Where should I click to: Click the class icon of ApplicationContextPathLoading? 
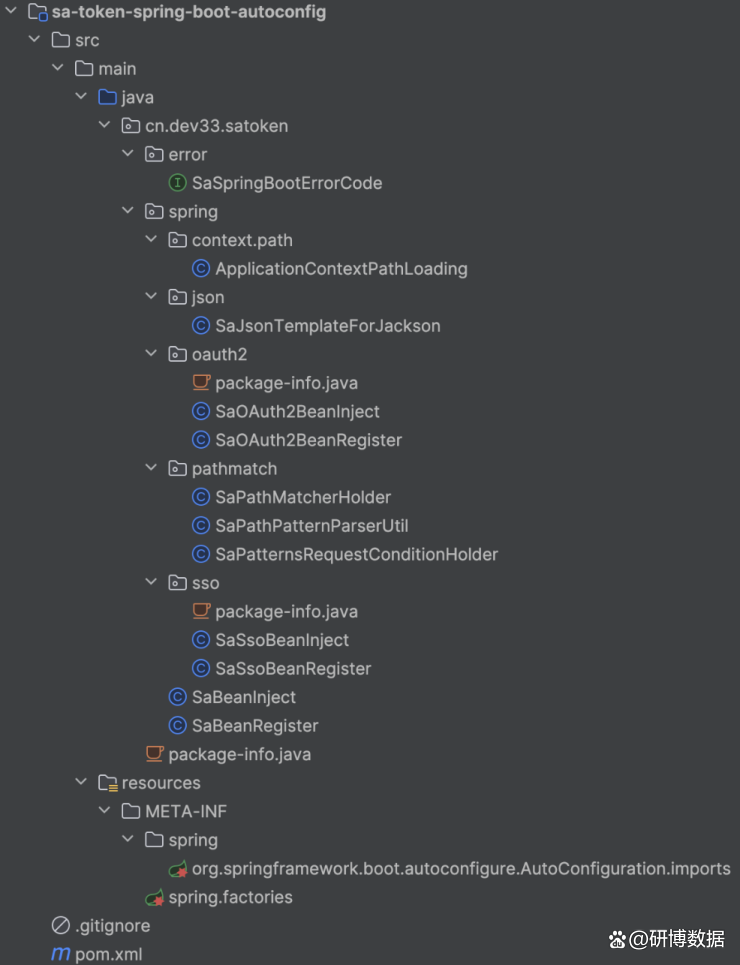click(x=201, y=268)
